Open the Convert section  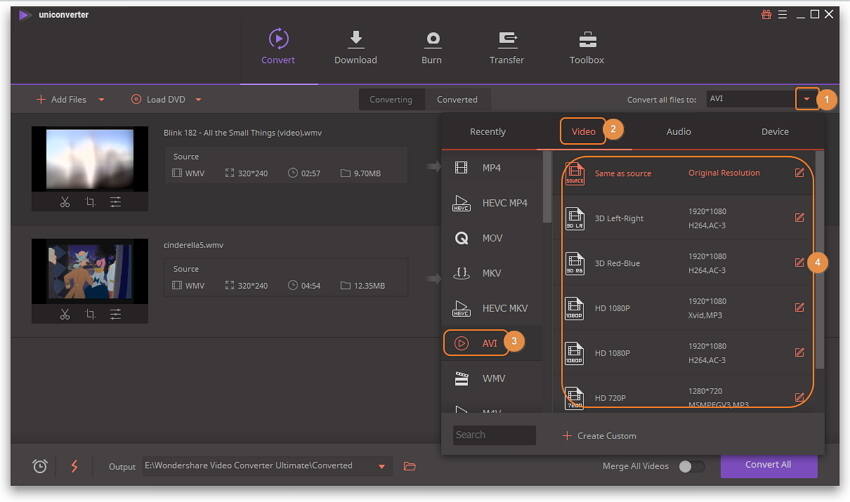coord(278,47)
